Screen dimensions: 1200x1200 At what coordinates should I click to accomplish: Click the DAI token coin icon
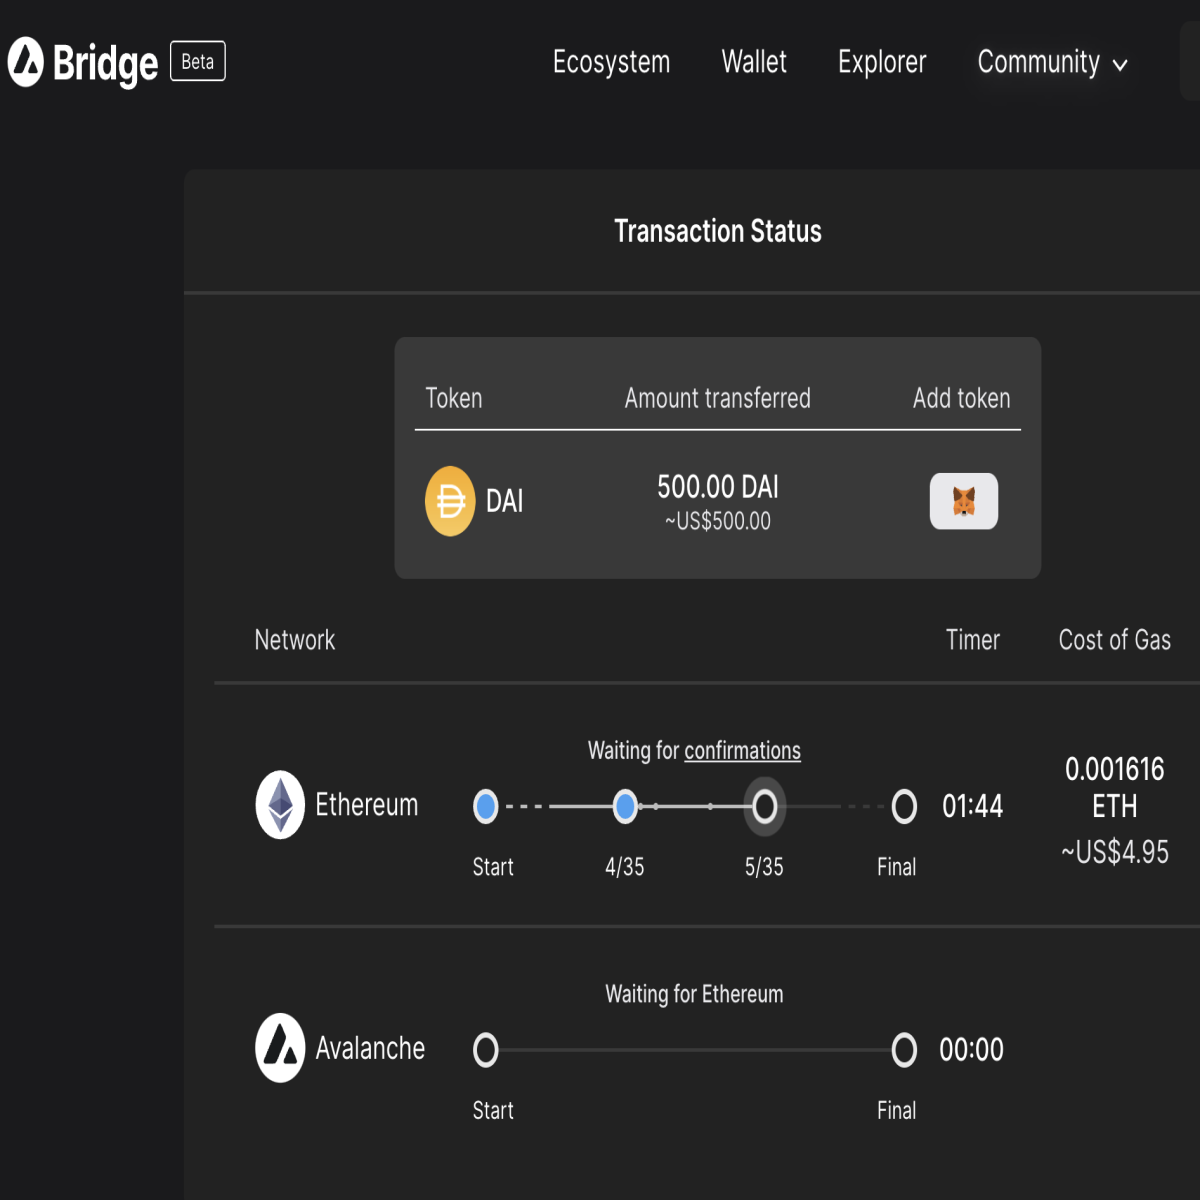450,501
